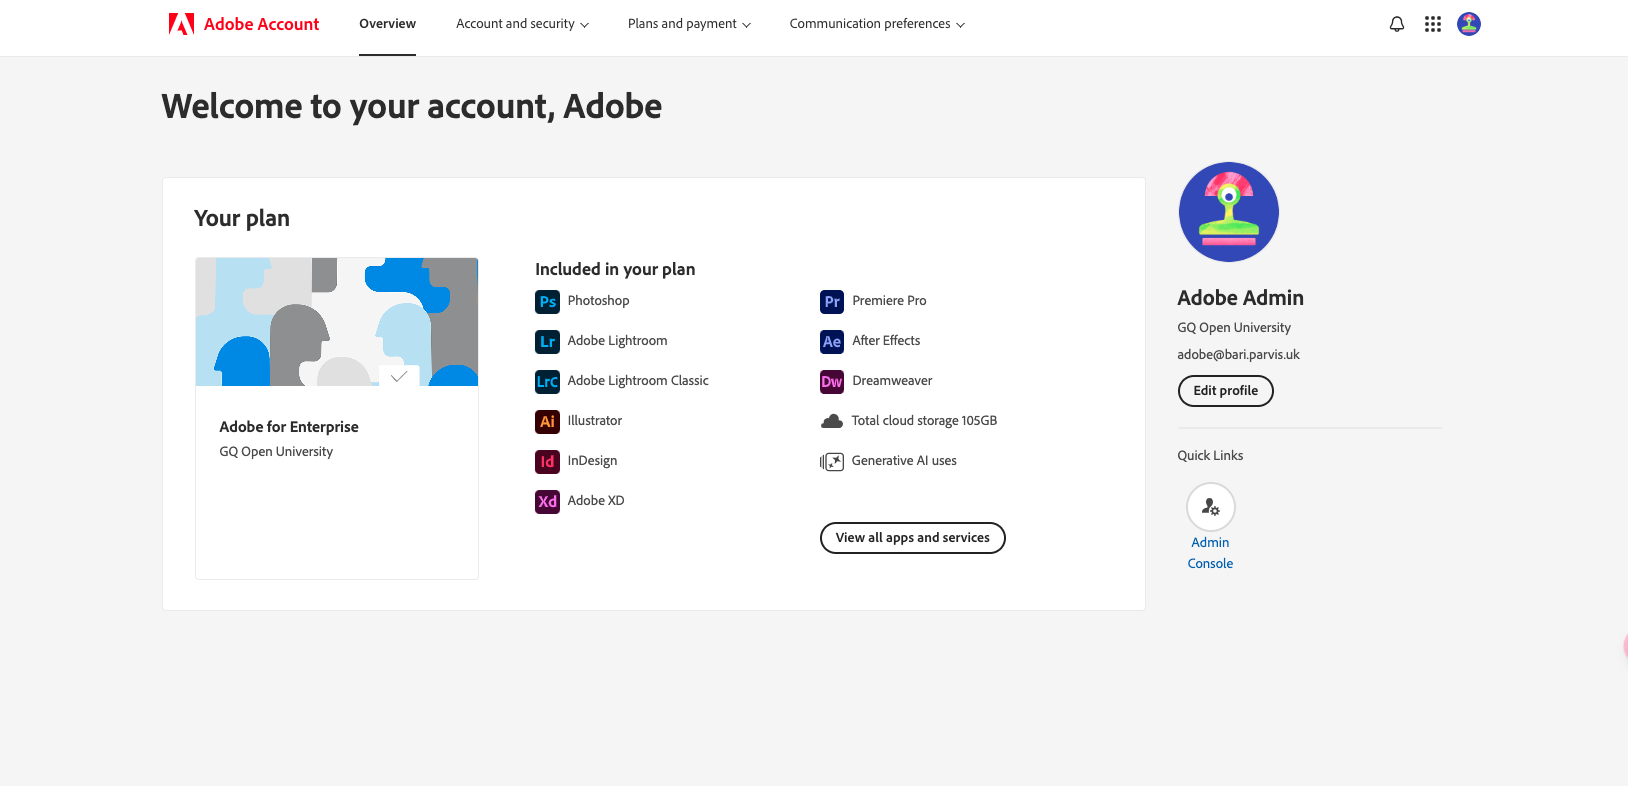The height and width of the screenshot is (786, 1628).
Task: Expand the Plans and payment menu
Action: coord(689,24)
